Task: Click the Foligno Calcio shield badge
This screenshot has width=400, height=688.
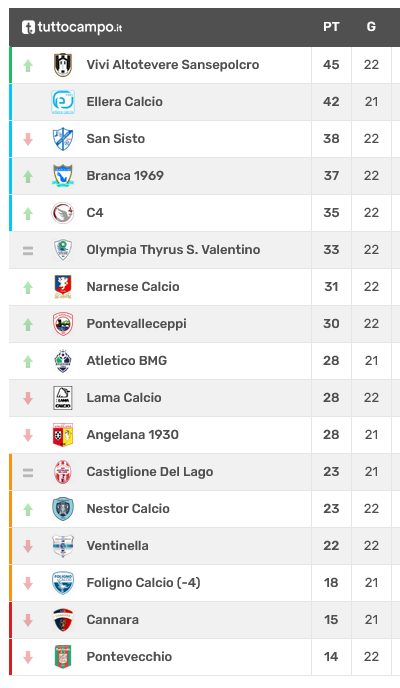Action: [63, 583]
